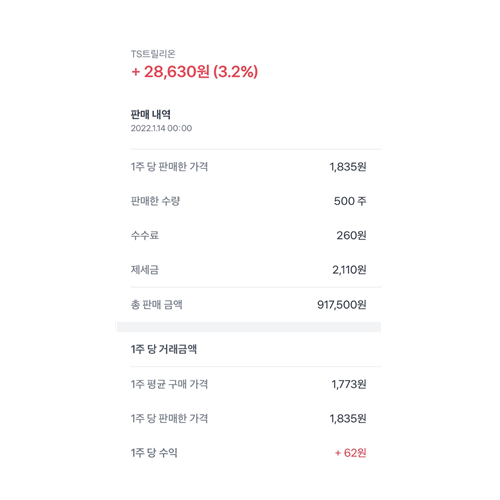Click the 2022.1.14 00:00 date text
Viewport: 500px width, 500px height.
(161, 128)
